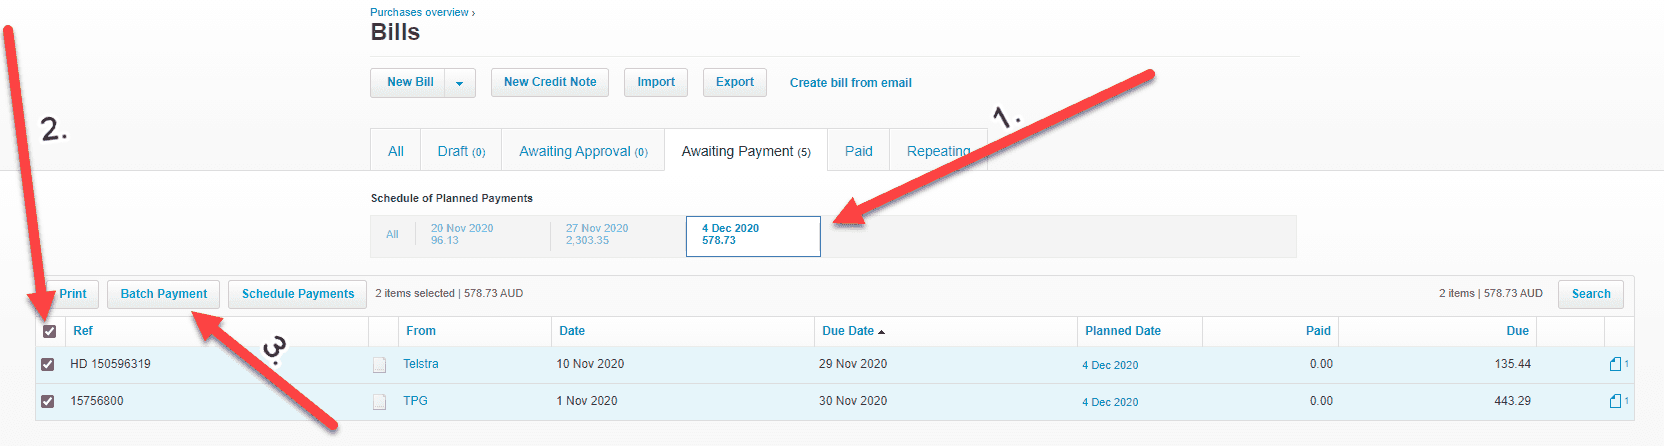Click the document icon beside TPG
Viewport: 1664px width, 446px height.
[x=379, y=402]
